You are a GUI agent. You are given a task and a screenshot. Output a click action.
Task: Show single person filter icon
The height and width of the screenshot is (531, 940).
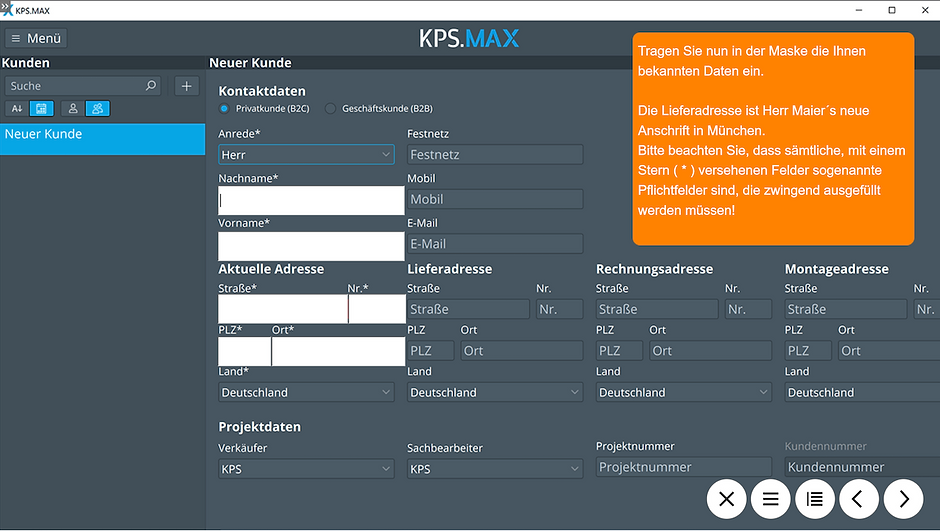(x=73, y=108)
